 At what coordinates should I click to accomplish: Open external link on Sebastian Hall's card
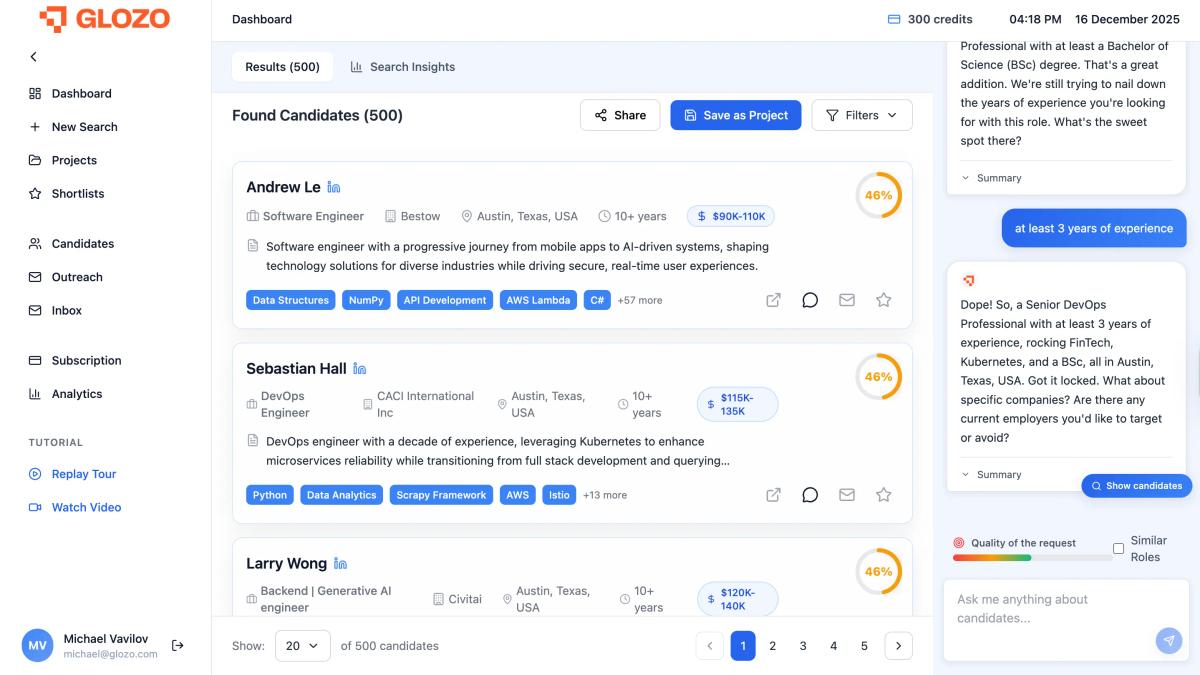[773, 494]
